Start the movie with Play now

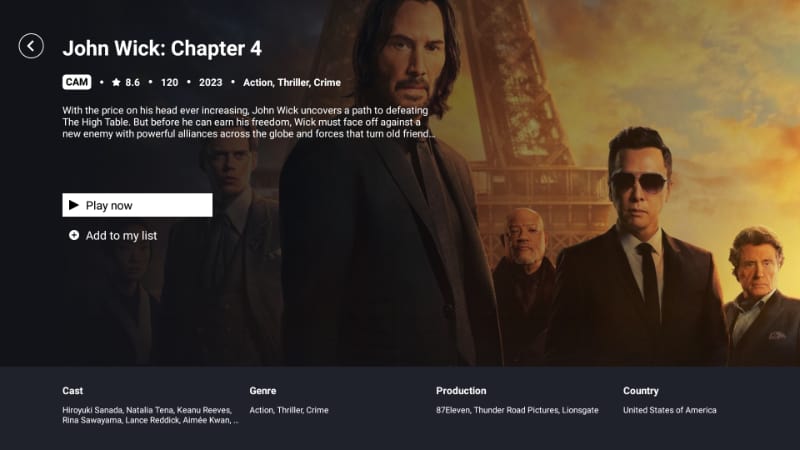(137, 205)
